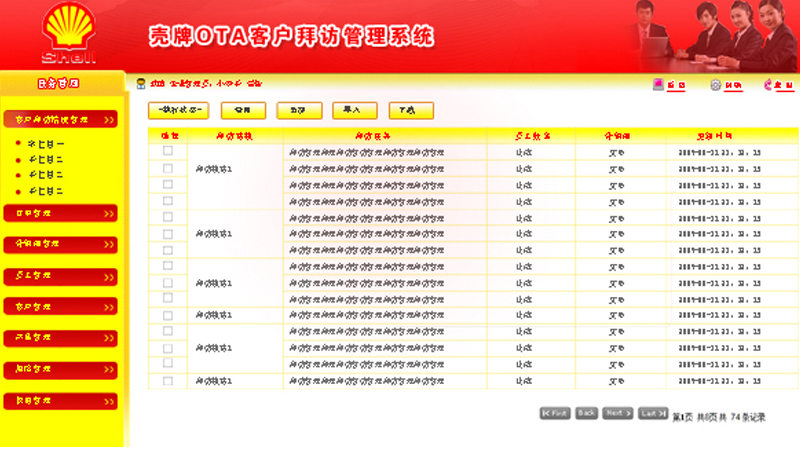800x450 pixels.
Task: Expand the seventh red sidebar section bar
Action: point(60,369)
